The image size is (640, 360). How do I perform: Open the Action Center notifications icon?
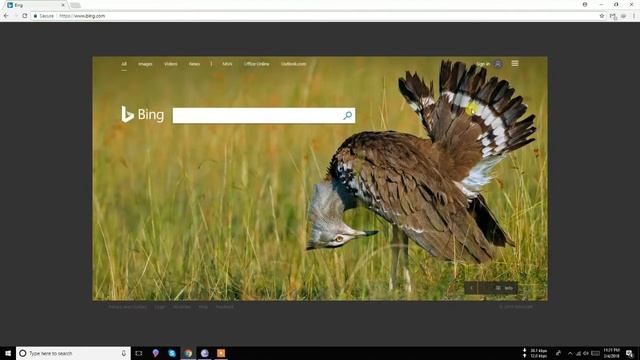click(x=630, y=353)
